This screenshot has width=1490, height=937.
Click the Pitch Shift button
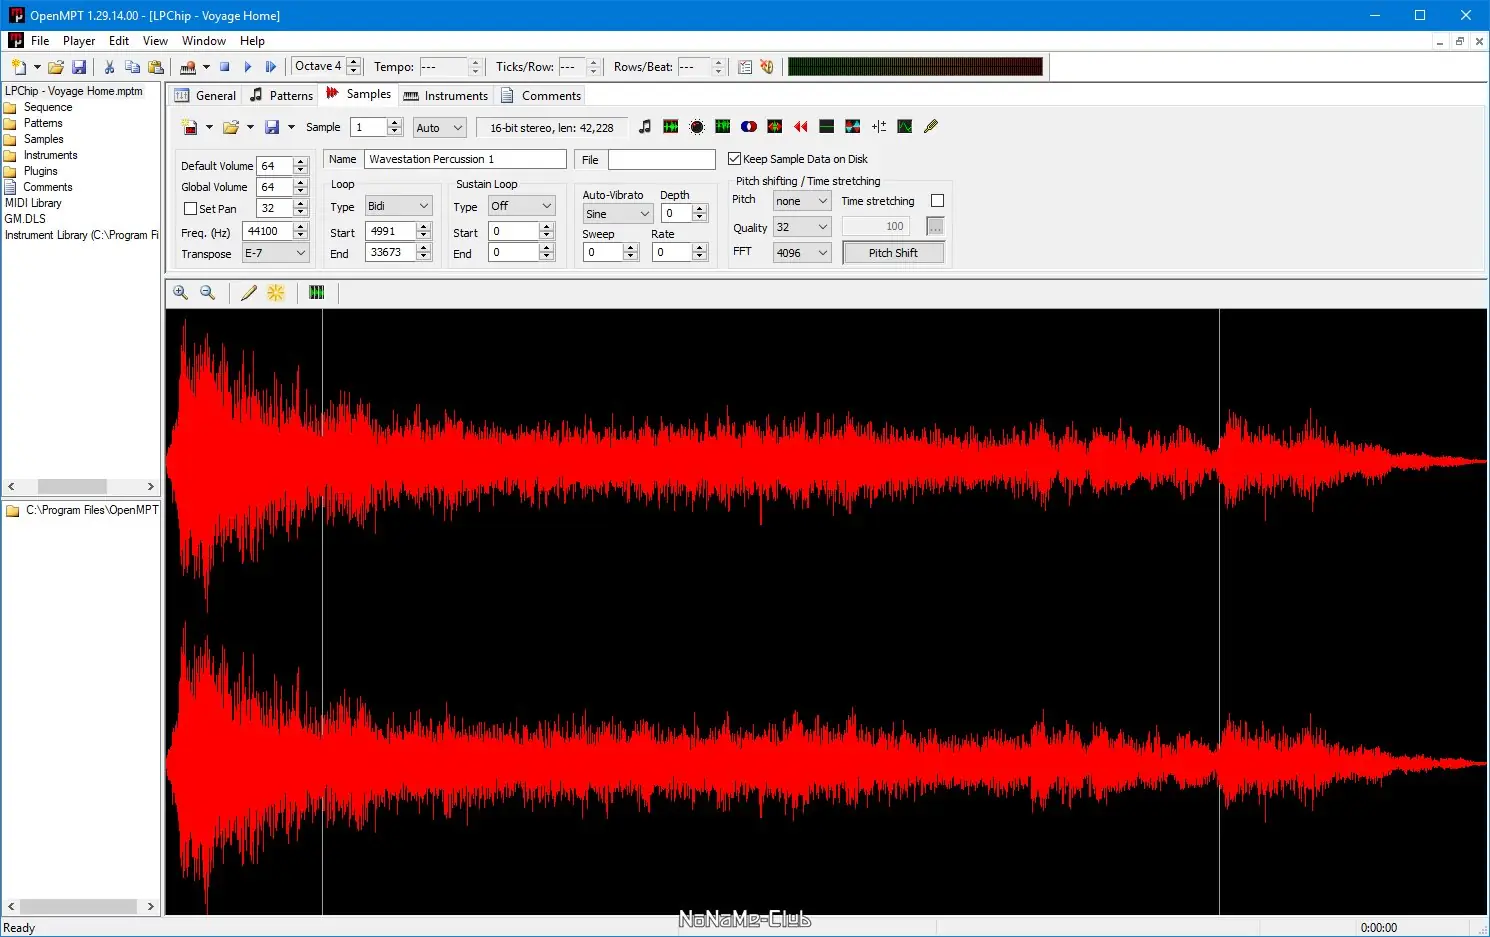click(x=893, y=253)
